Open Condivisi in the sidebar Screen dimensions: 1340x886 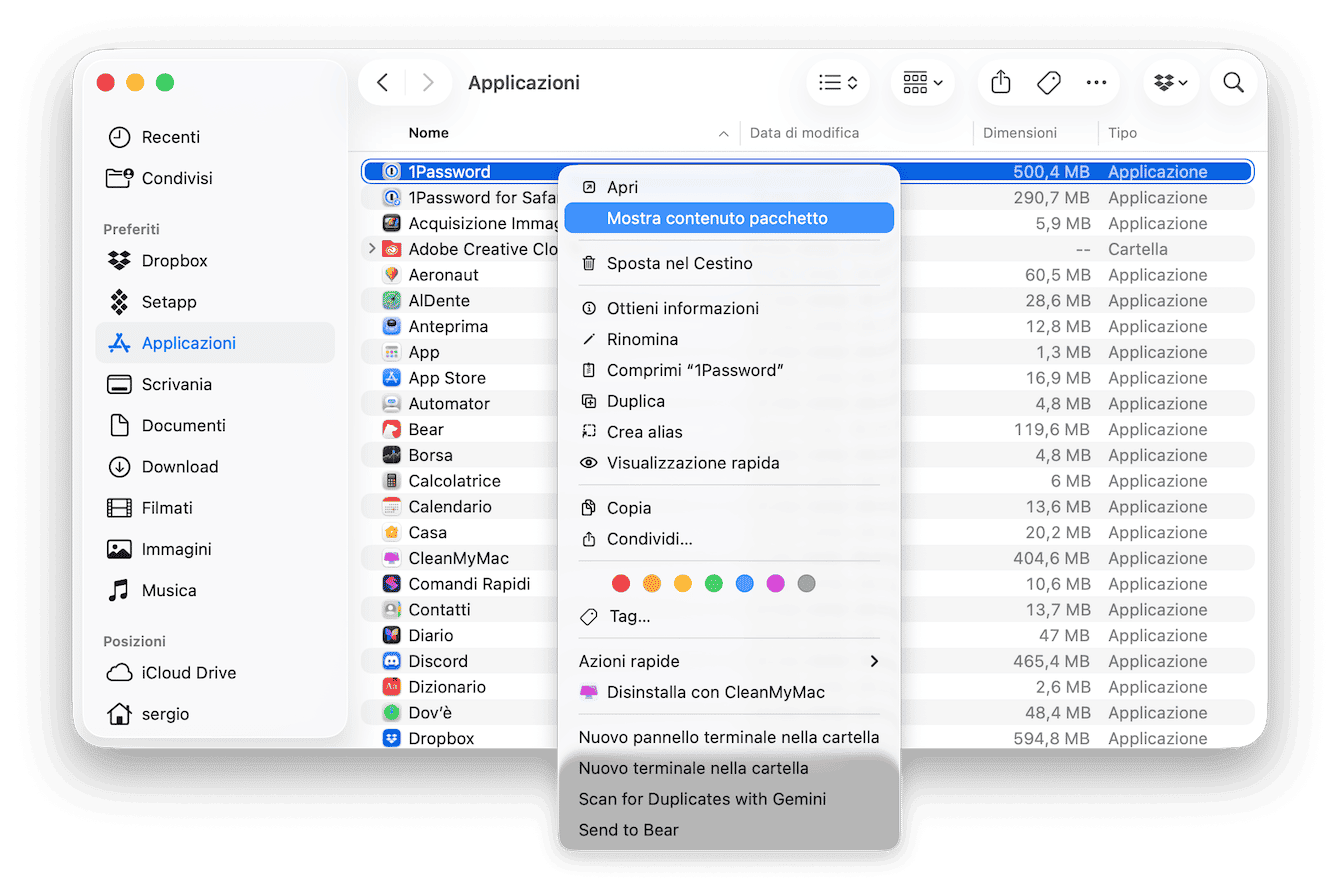pyautogui.click(x=215, y=178)
